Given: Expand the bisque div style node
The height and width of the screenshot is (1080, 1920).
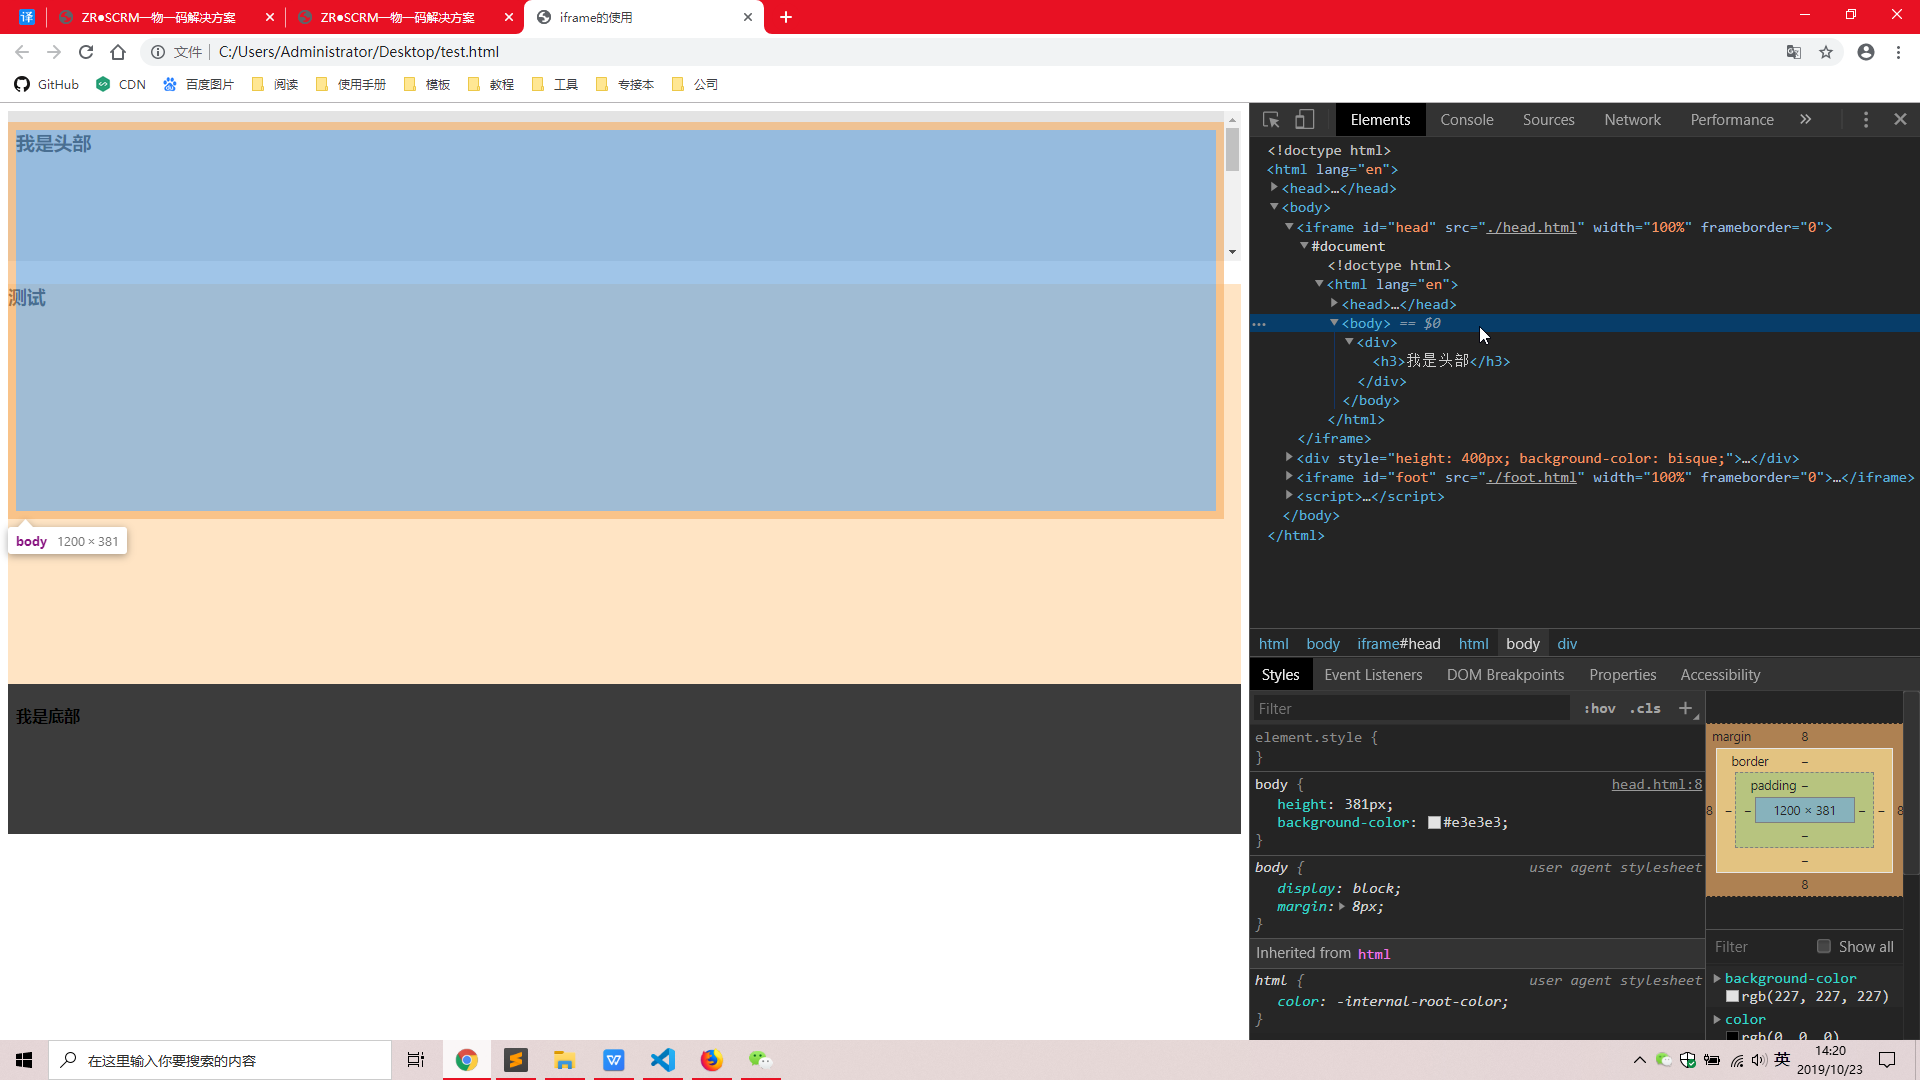Looking at the screenshot, I should tap(1289, 458).
